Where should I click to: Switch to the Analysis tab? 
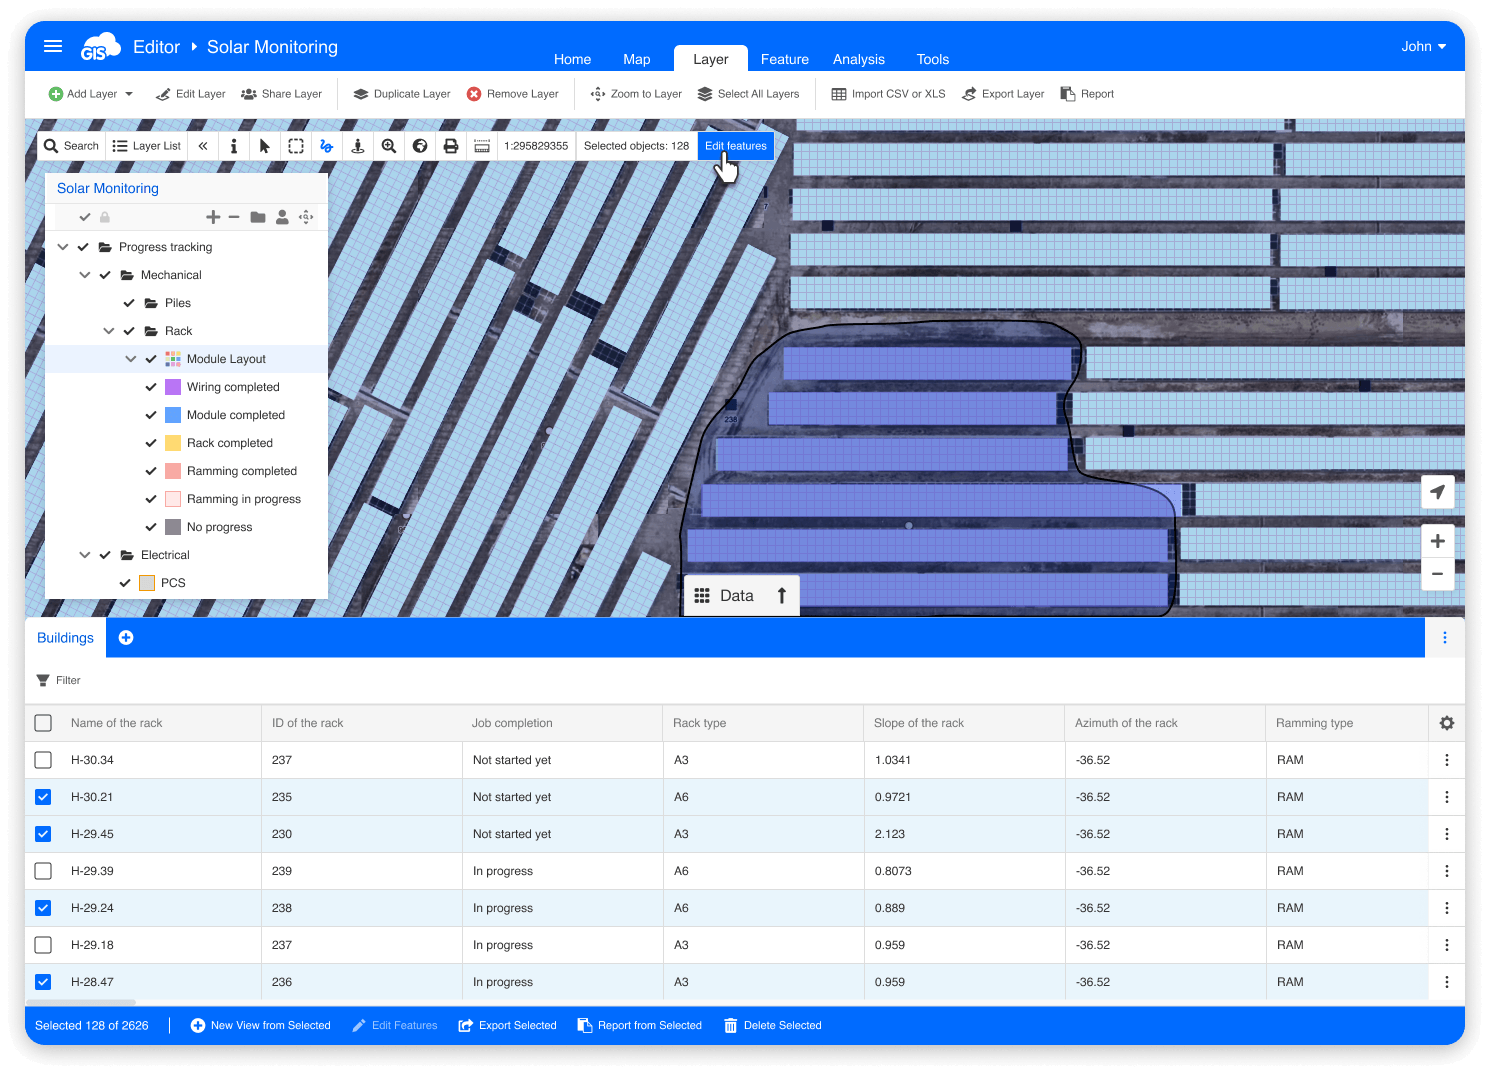click(x=859, y=59)
